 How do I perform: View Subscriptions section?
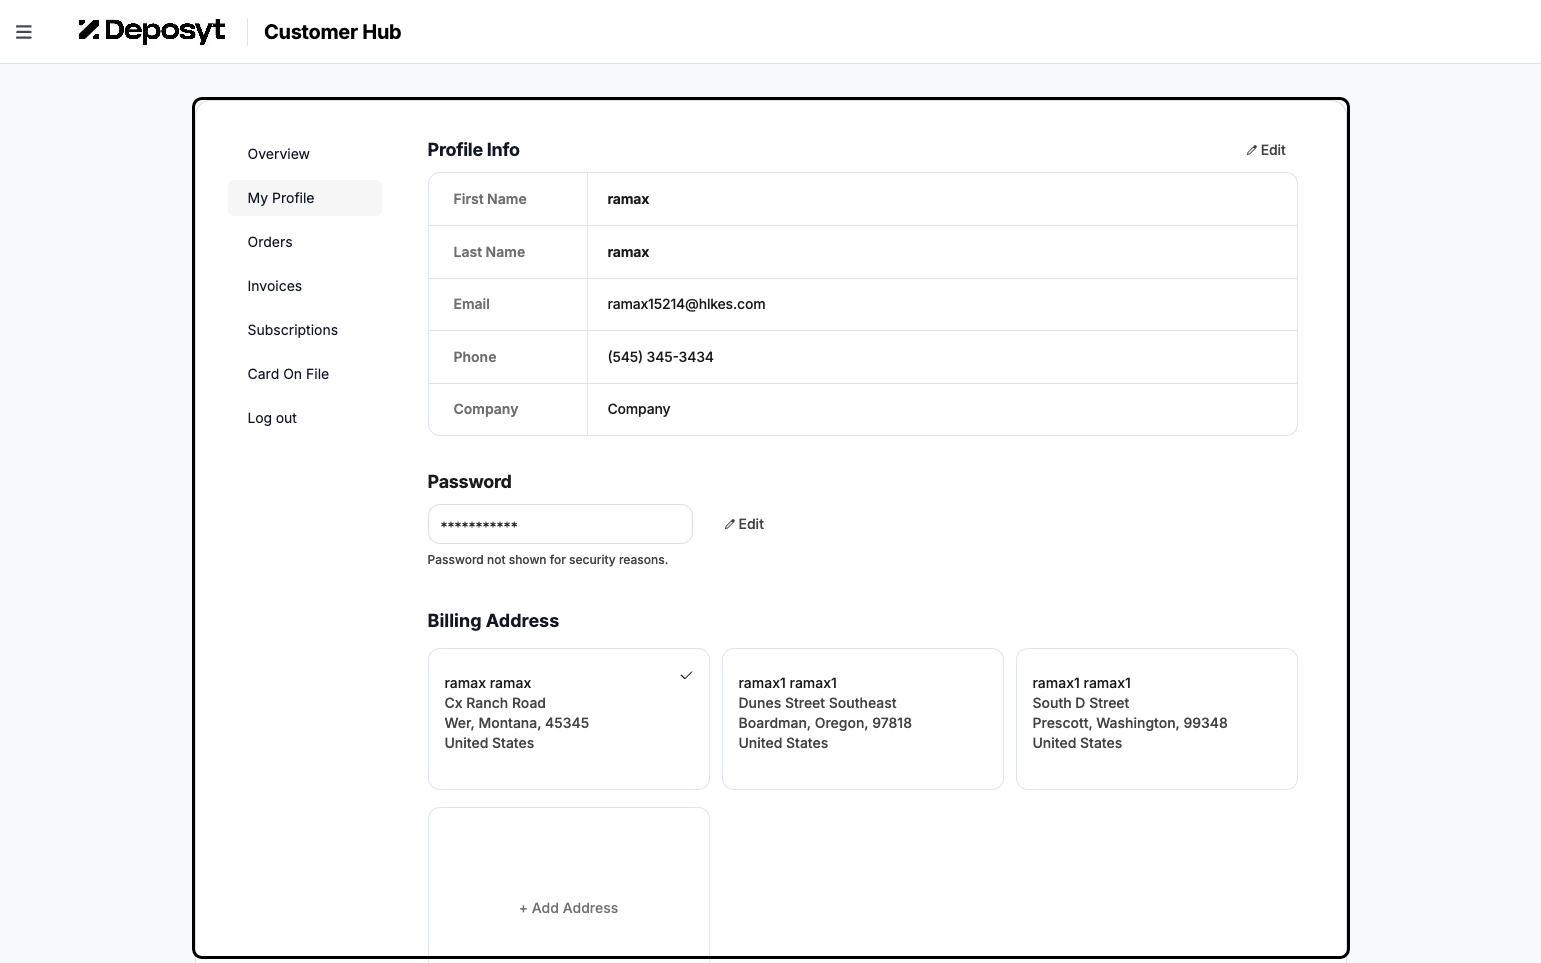(305, 330)
